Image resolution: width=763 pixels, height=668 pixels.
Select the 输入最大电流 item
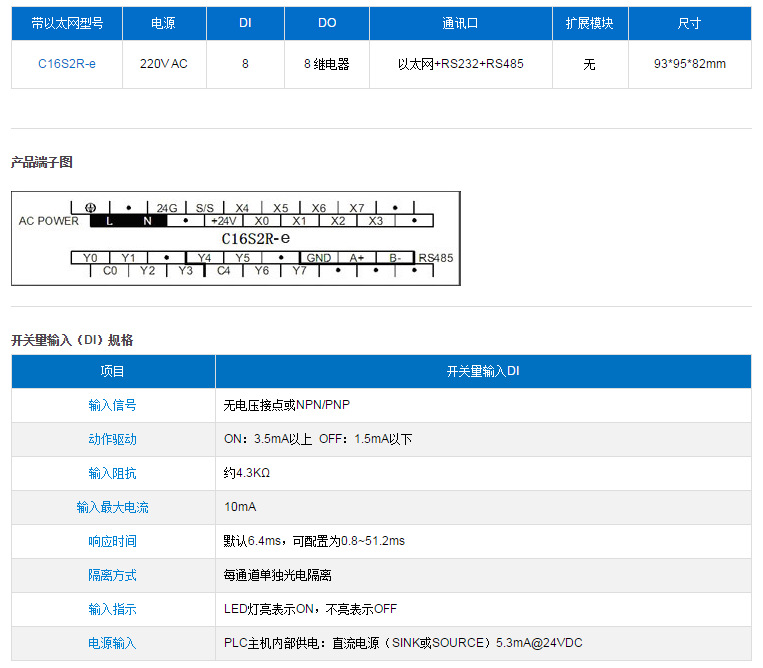[112, 507]
